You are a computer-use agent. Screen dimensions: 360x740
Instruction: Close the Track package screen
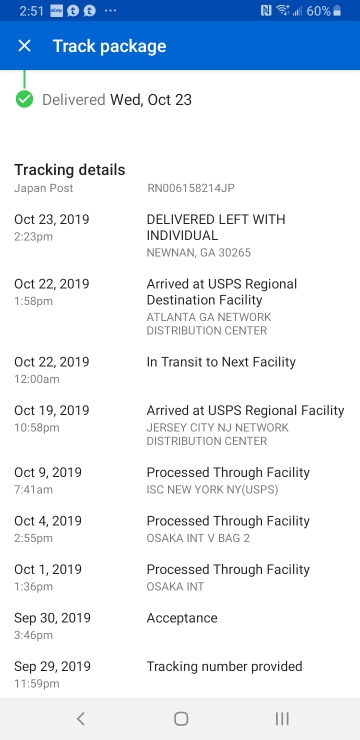coord(24,46)
